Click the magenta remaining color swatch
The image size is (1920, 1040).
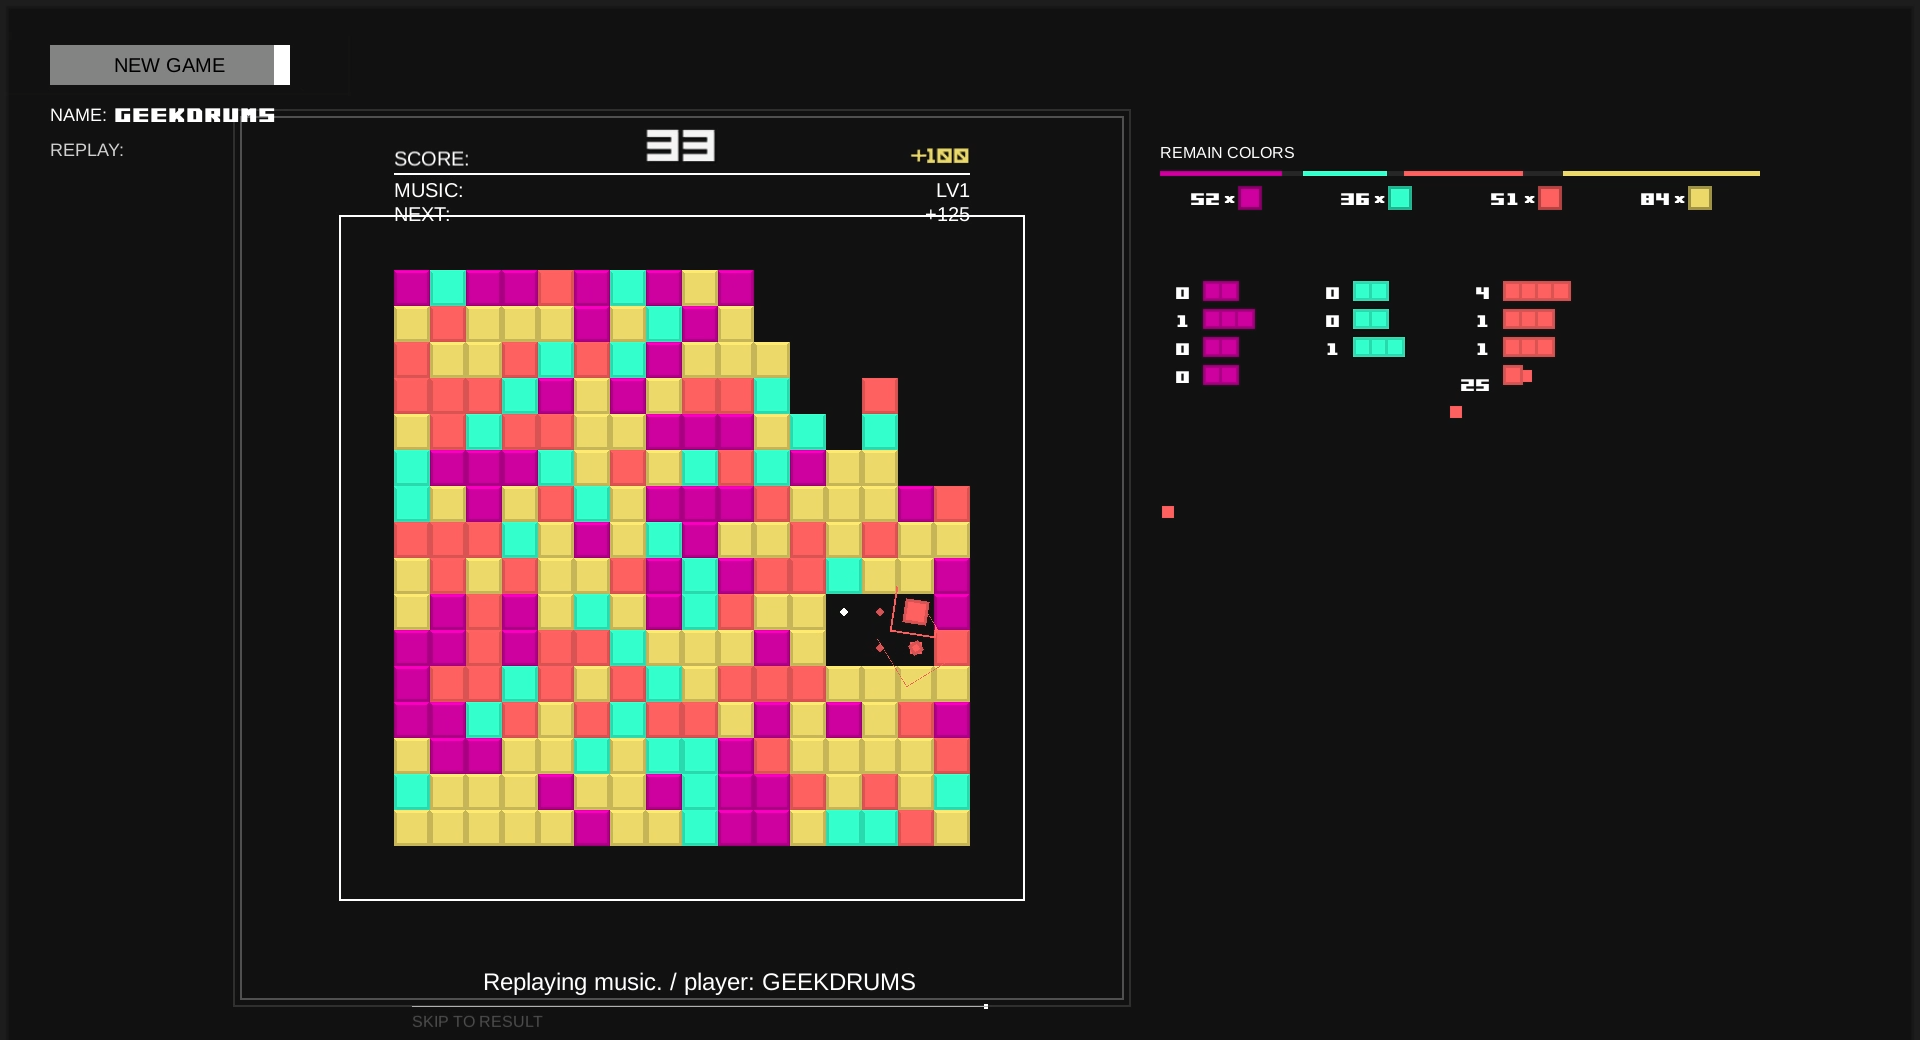1250,198
